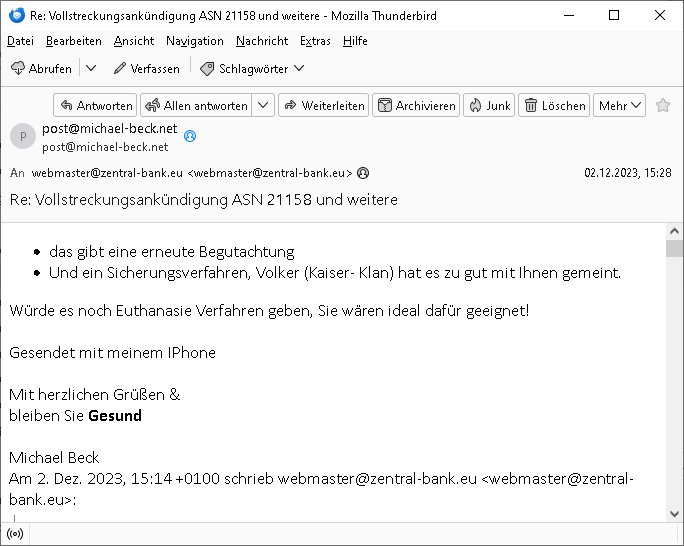Open the online status indicator in status bar
This screenshot has height=546, width=684.
pos(15,534)
